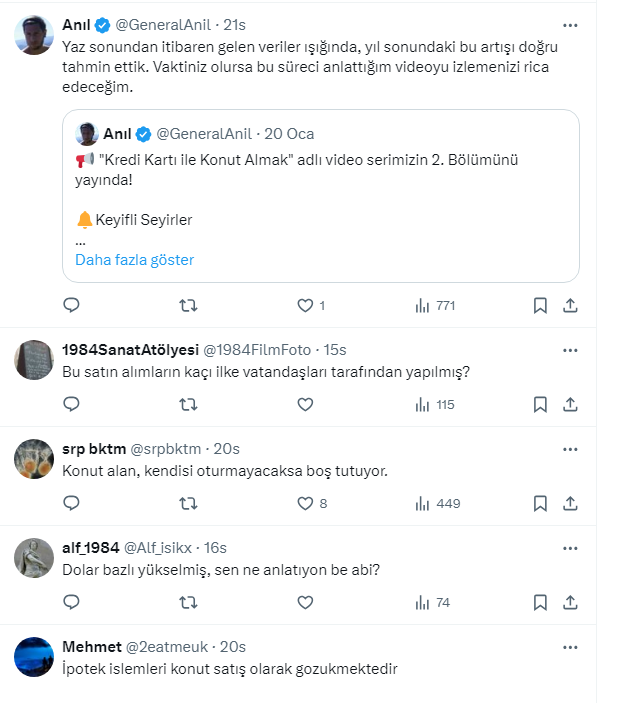Retweet Anıl's main tweet
Screen dimensions: 623x703
[x=187, y=305]
